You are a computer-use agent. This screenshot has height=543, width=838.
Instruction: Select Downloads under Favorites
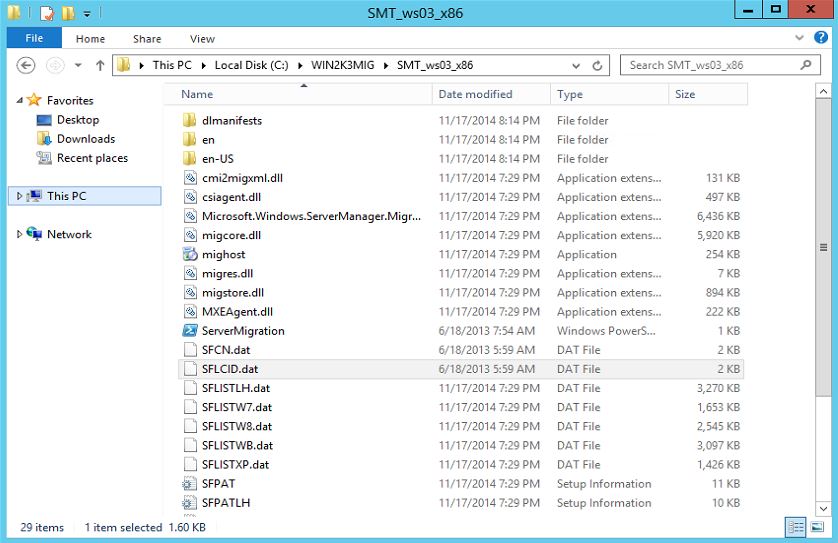coord(86,139)
